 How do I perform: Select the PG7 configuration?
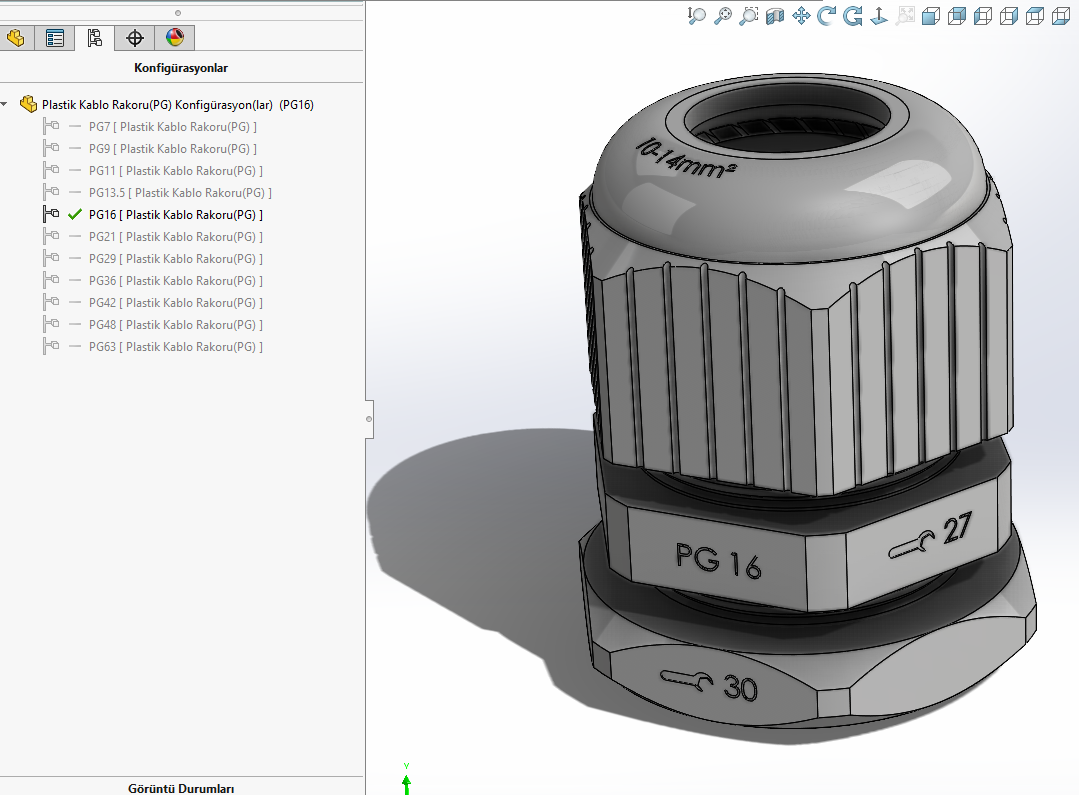point(172,127)
